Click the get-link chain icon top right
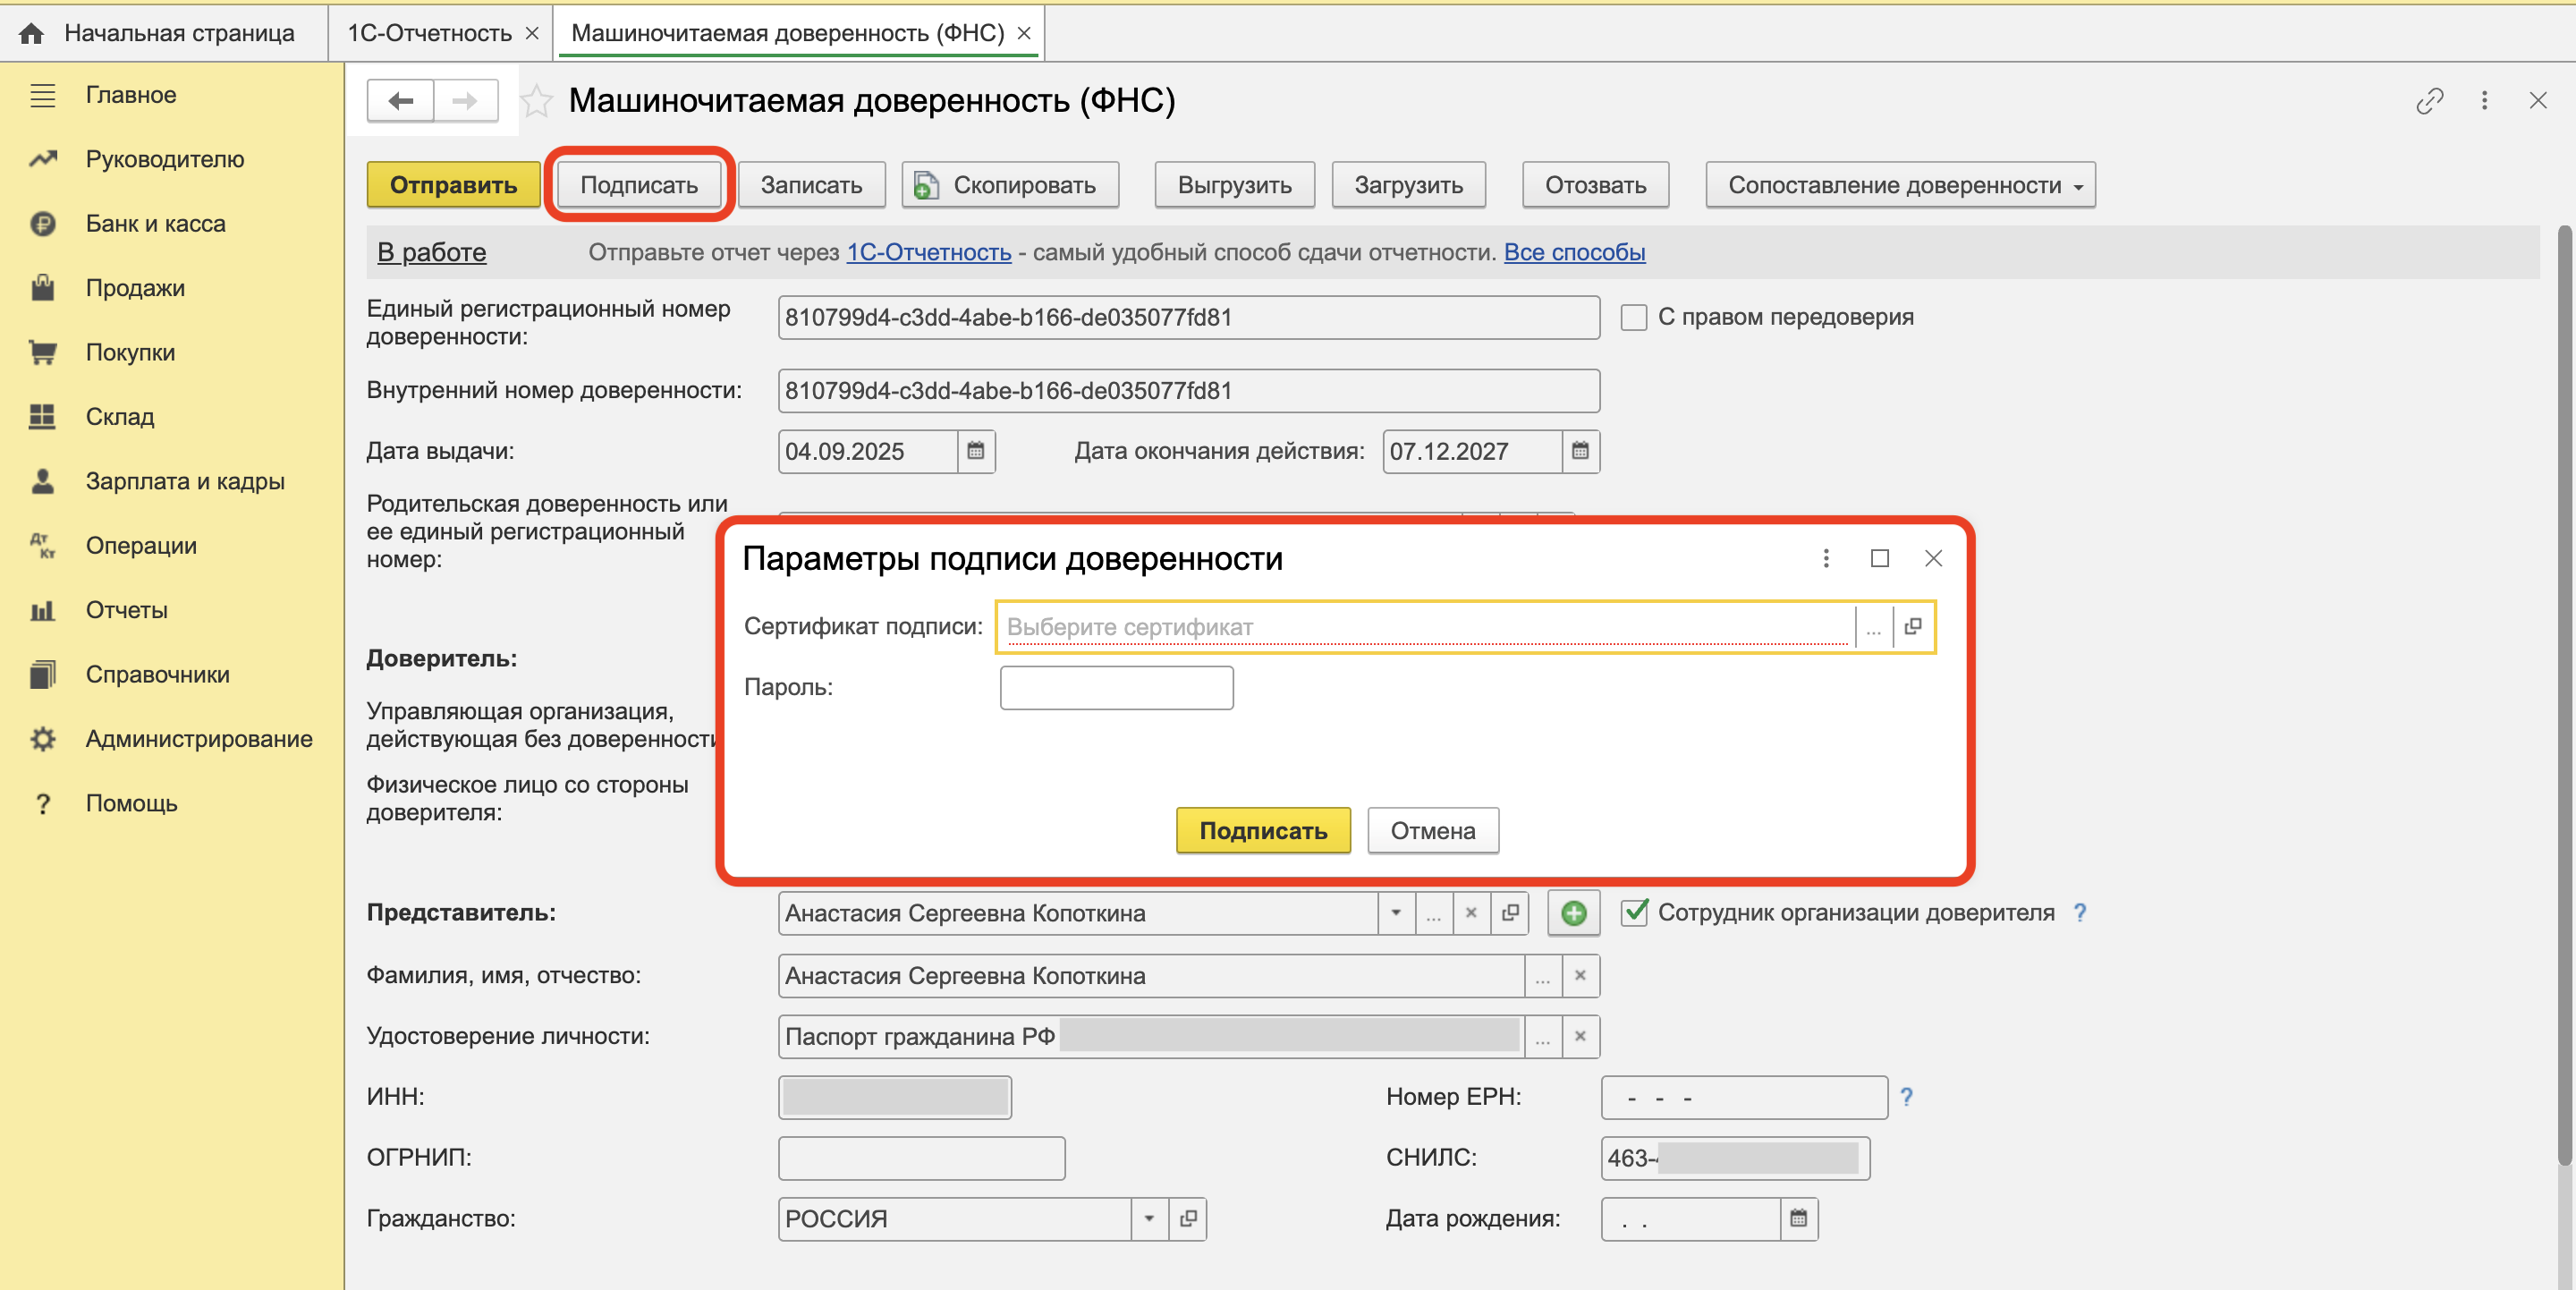The height and width of the screenshot is (1290, 2576). pyautogui.click(x=2430, y=101)
